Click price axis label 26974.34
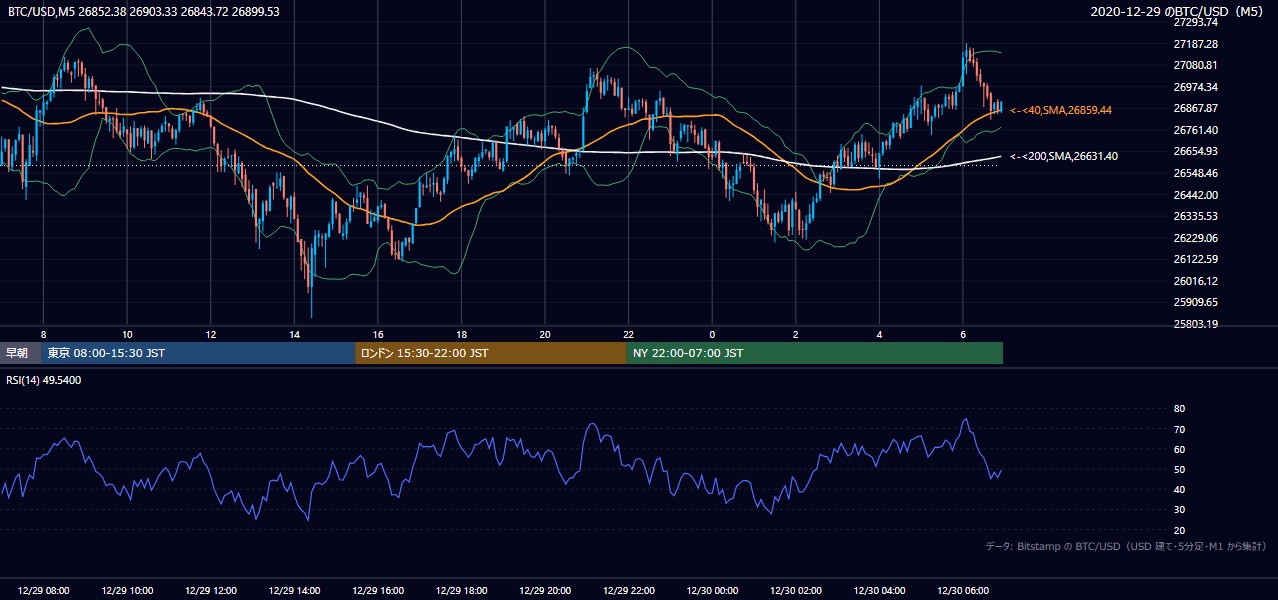This screenshot has height=600, width=1278. coord(1195,87)
